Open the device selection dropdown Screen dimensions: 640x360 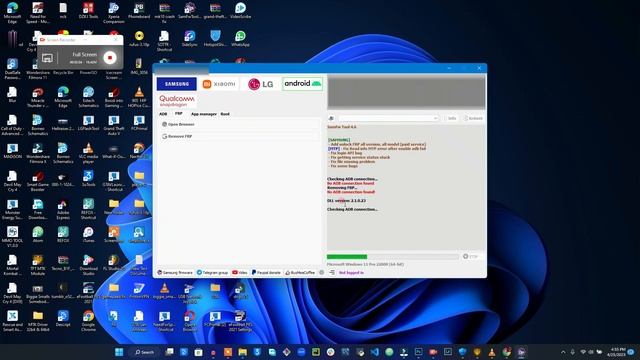[388, 118]
